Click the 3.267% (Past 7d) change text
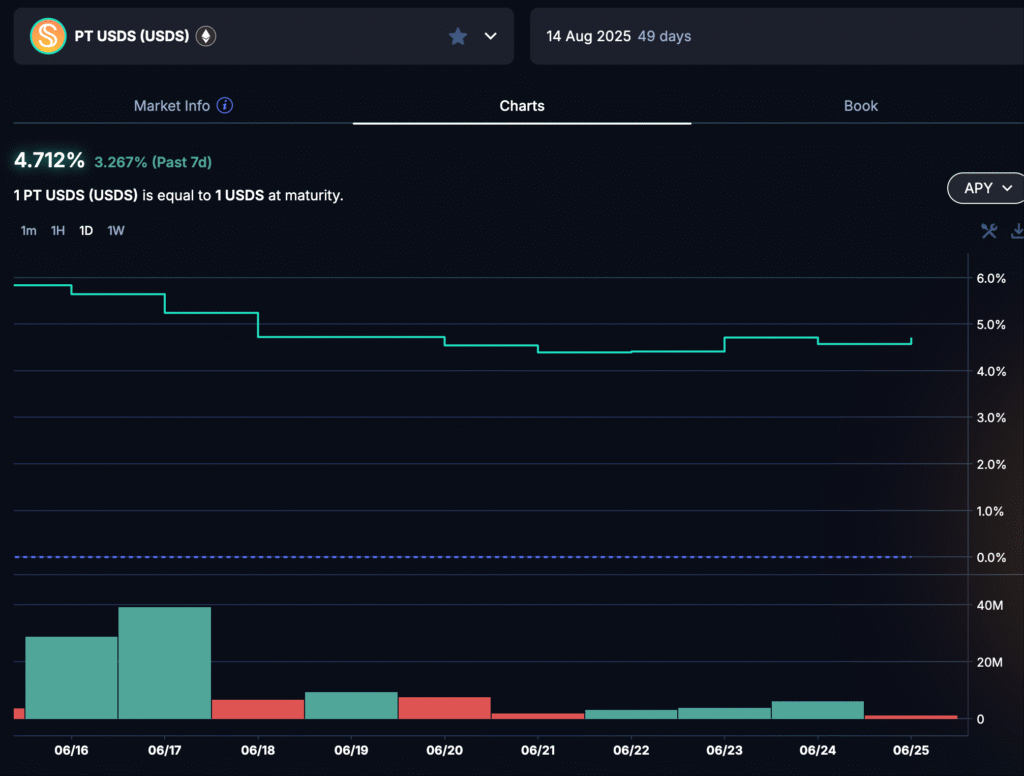Screen dimensions: 1024x776 153,162
